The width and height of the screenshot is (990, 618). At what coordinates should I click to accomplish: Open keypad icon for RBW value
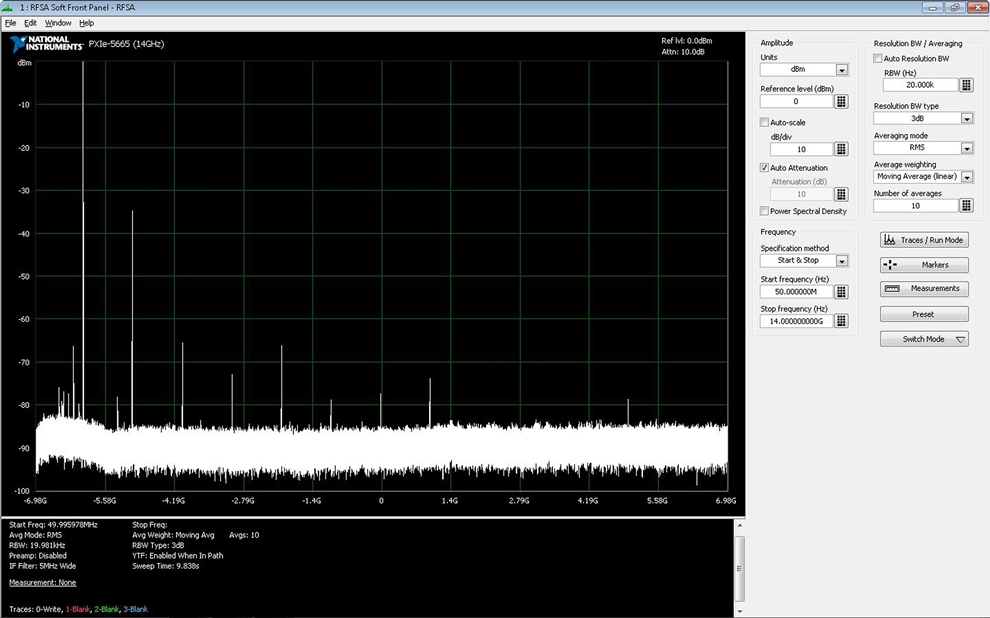click(x=966, y=86)
